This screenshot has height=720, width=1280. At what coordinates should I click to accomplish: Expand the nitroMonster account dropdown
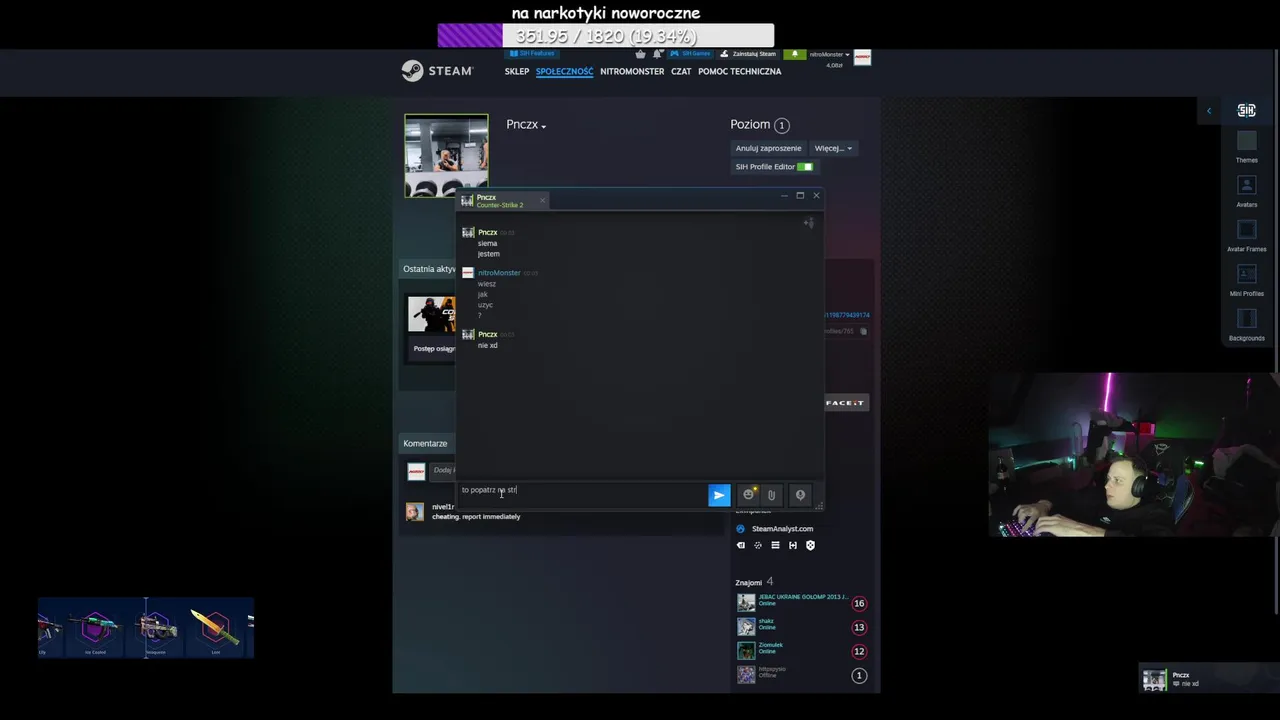tap(829, 54)
